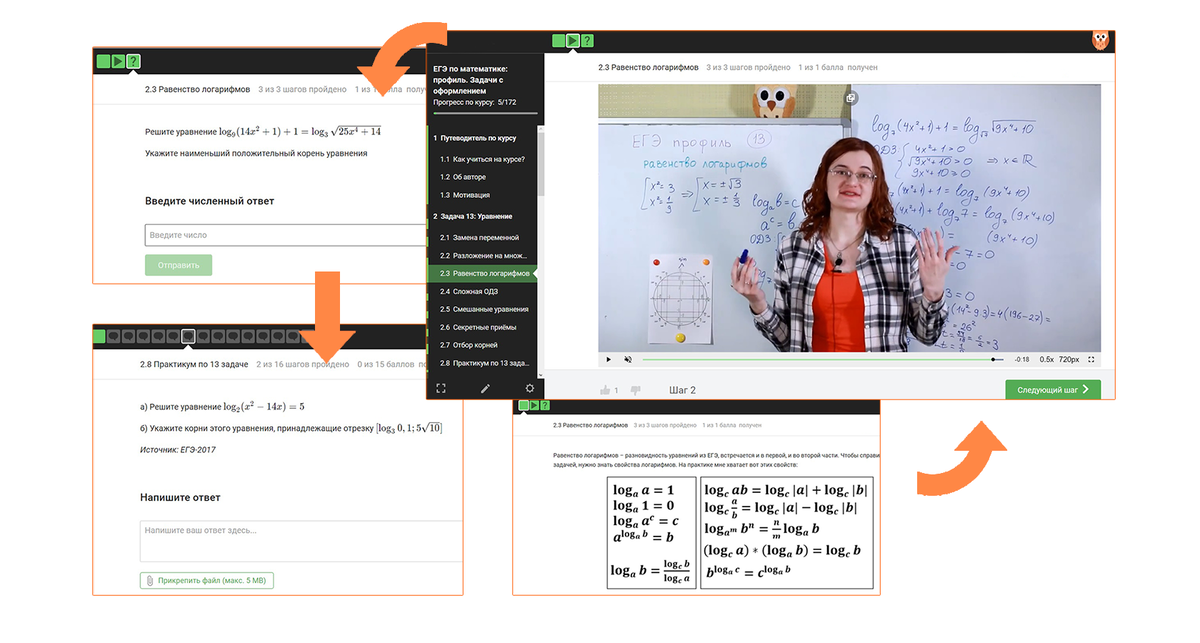The image size is (1200, 643).
Task: Select video step icon in main window
Action: click(x=572, y=41)
